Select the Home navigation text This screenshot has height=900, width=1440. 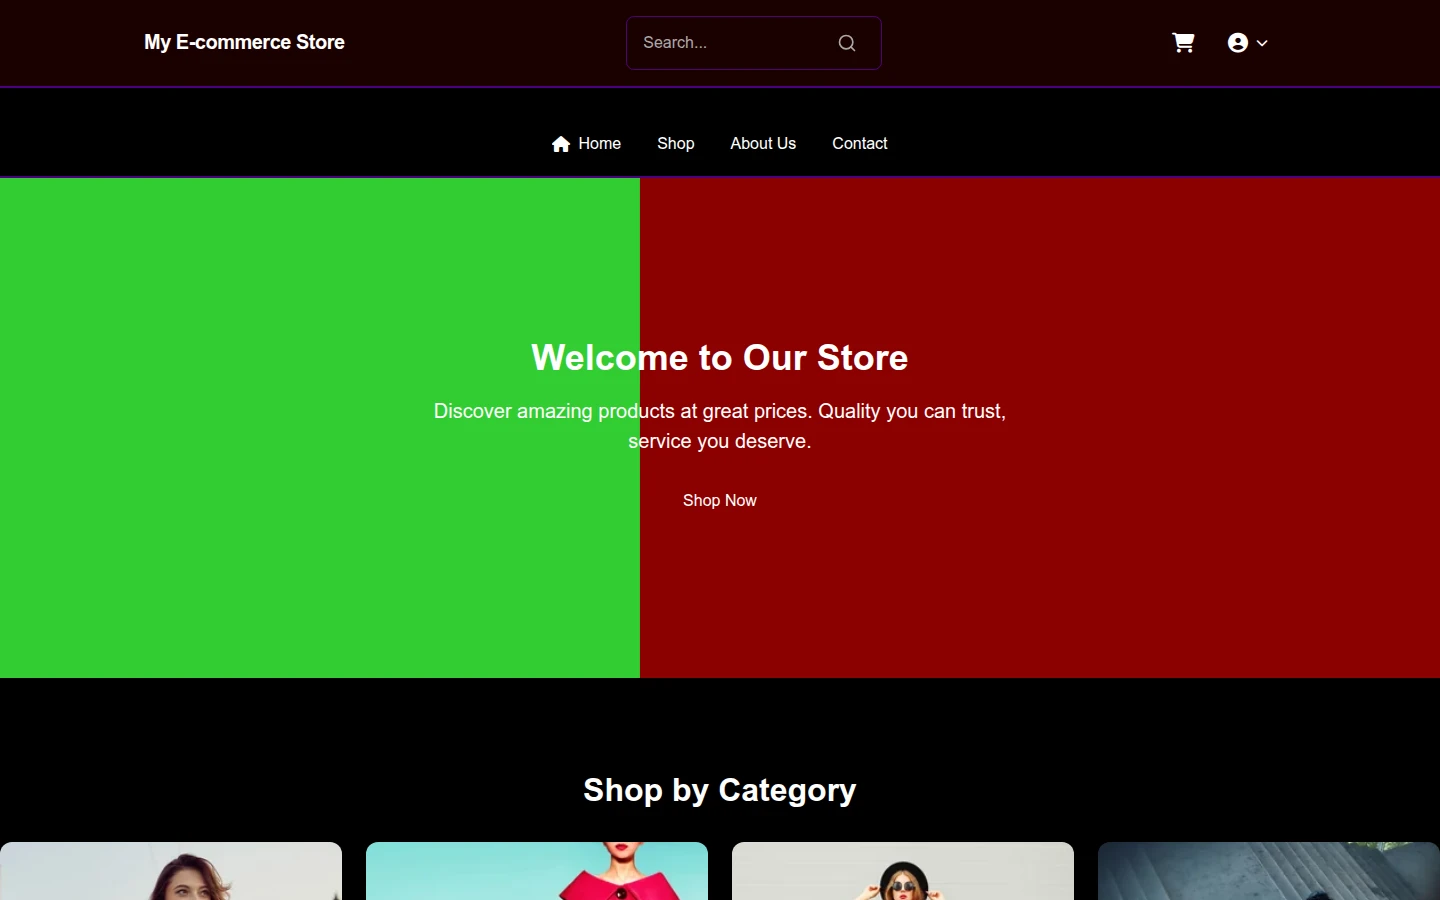(x=599, y=144)
